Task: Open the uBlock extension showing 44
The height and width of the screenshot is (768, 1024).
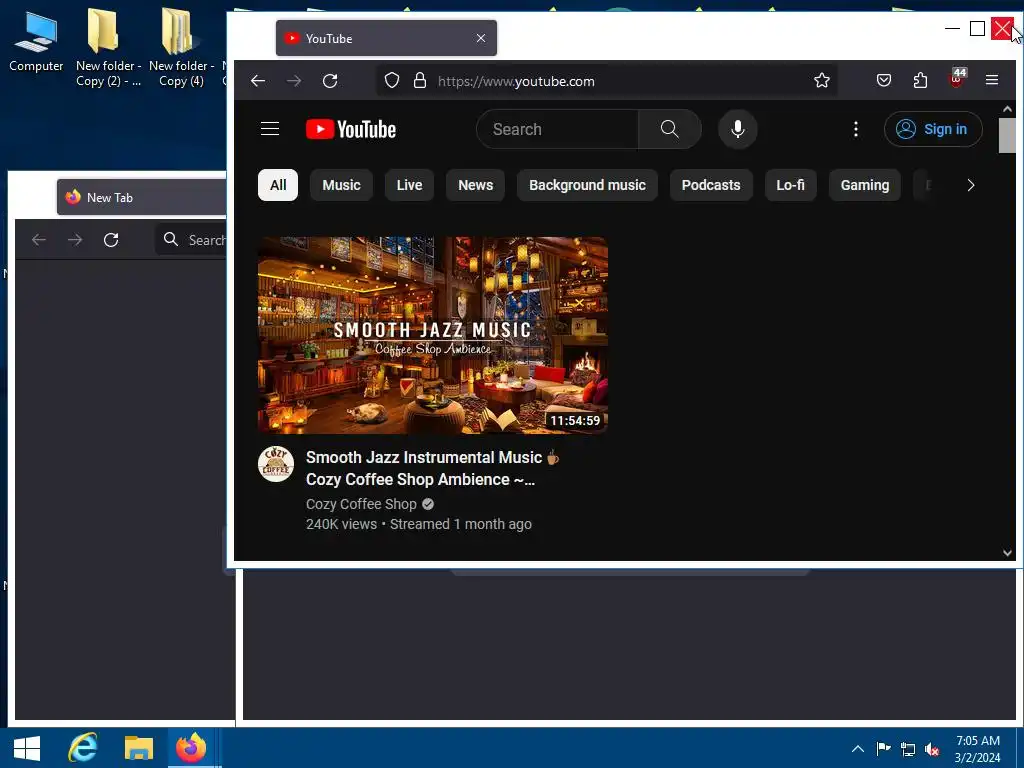Action: click(957, 78)
